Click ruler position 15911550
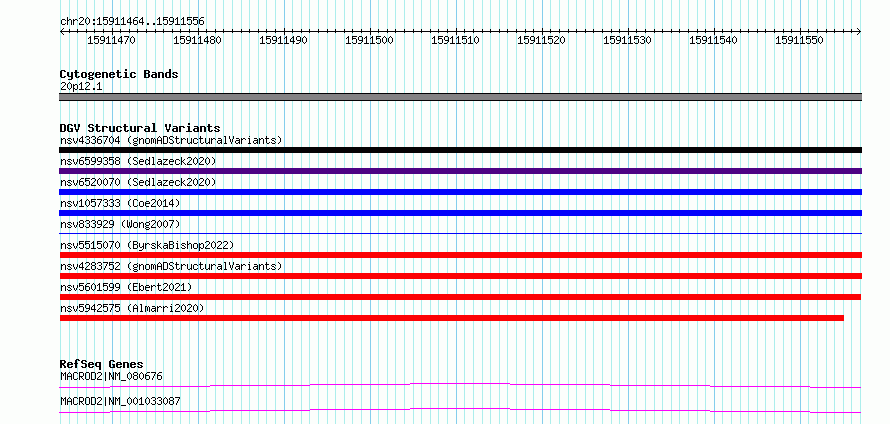This screenshot has height=424, width=890. click(799, 40)
